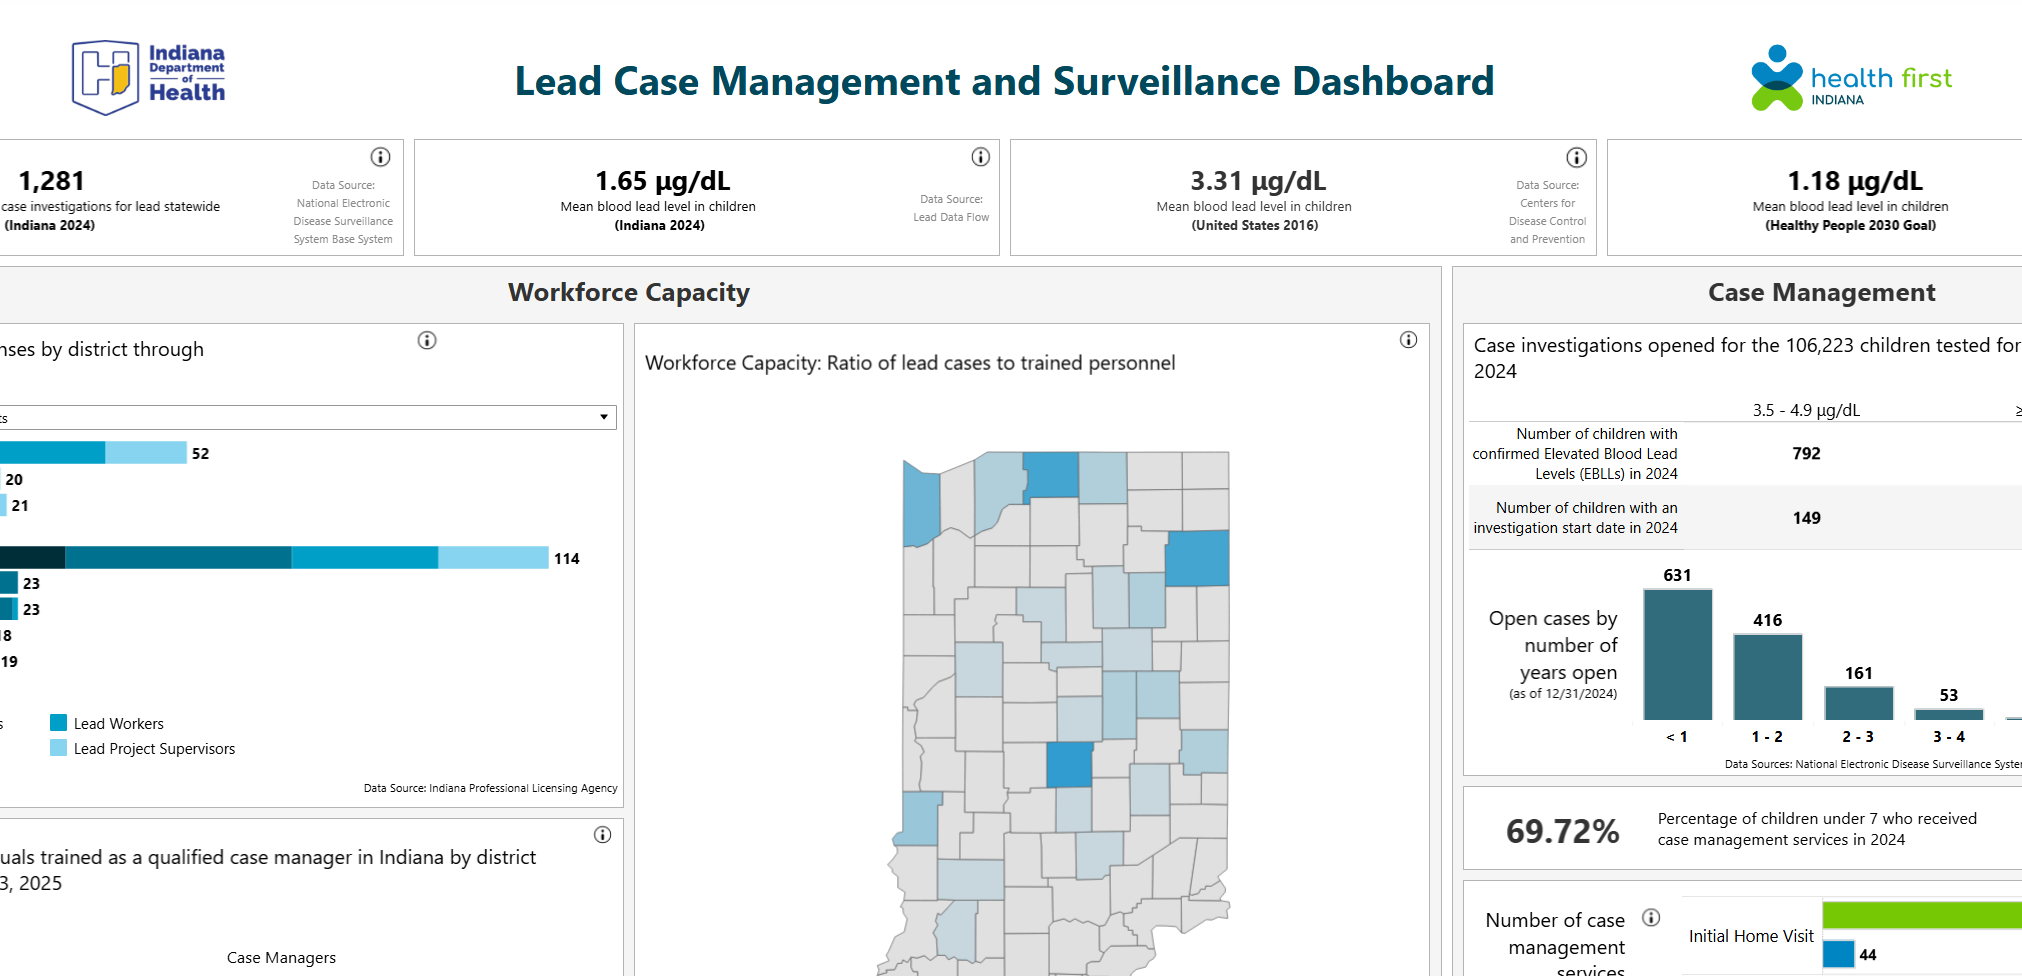Click the 792 confirmed EBLLs value cell
The height and width of the screenshot is (976, 2022).
pos(1806,453)
